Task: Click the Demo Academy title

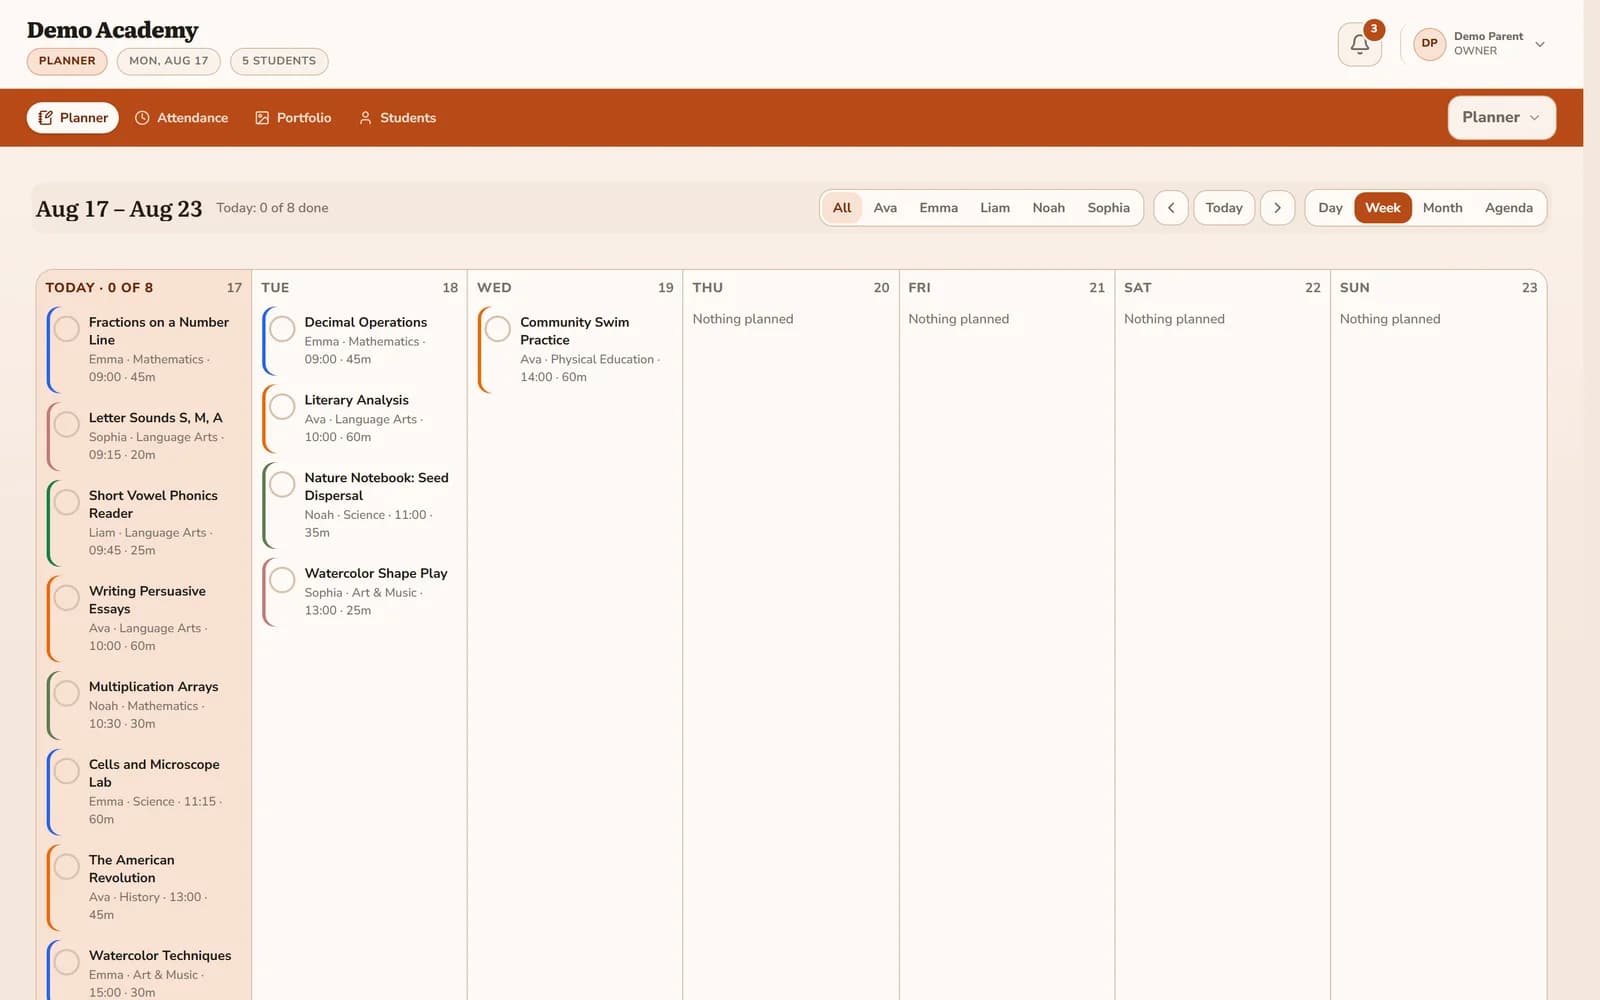Action: pos(112,30)
